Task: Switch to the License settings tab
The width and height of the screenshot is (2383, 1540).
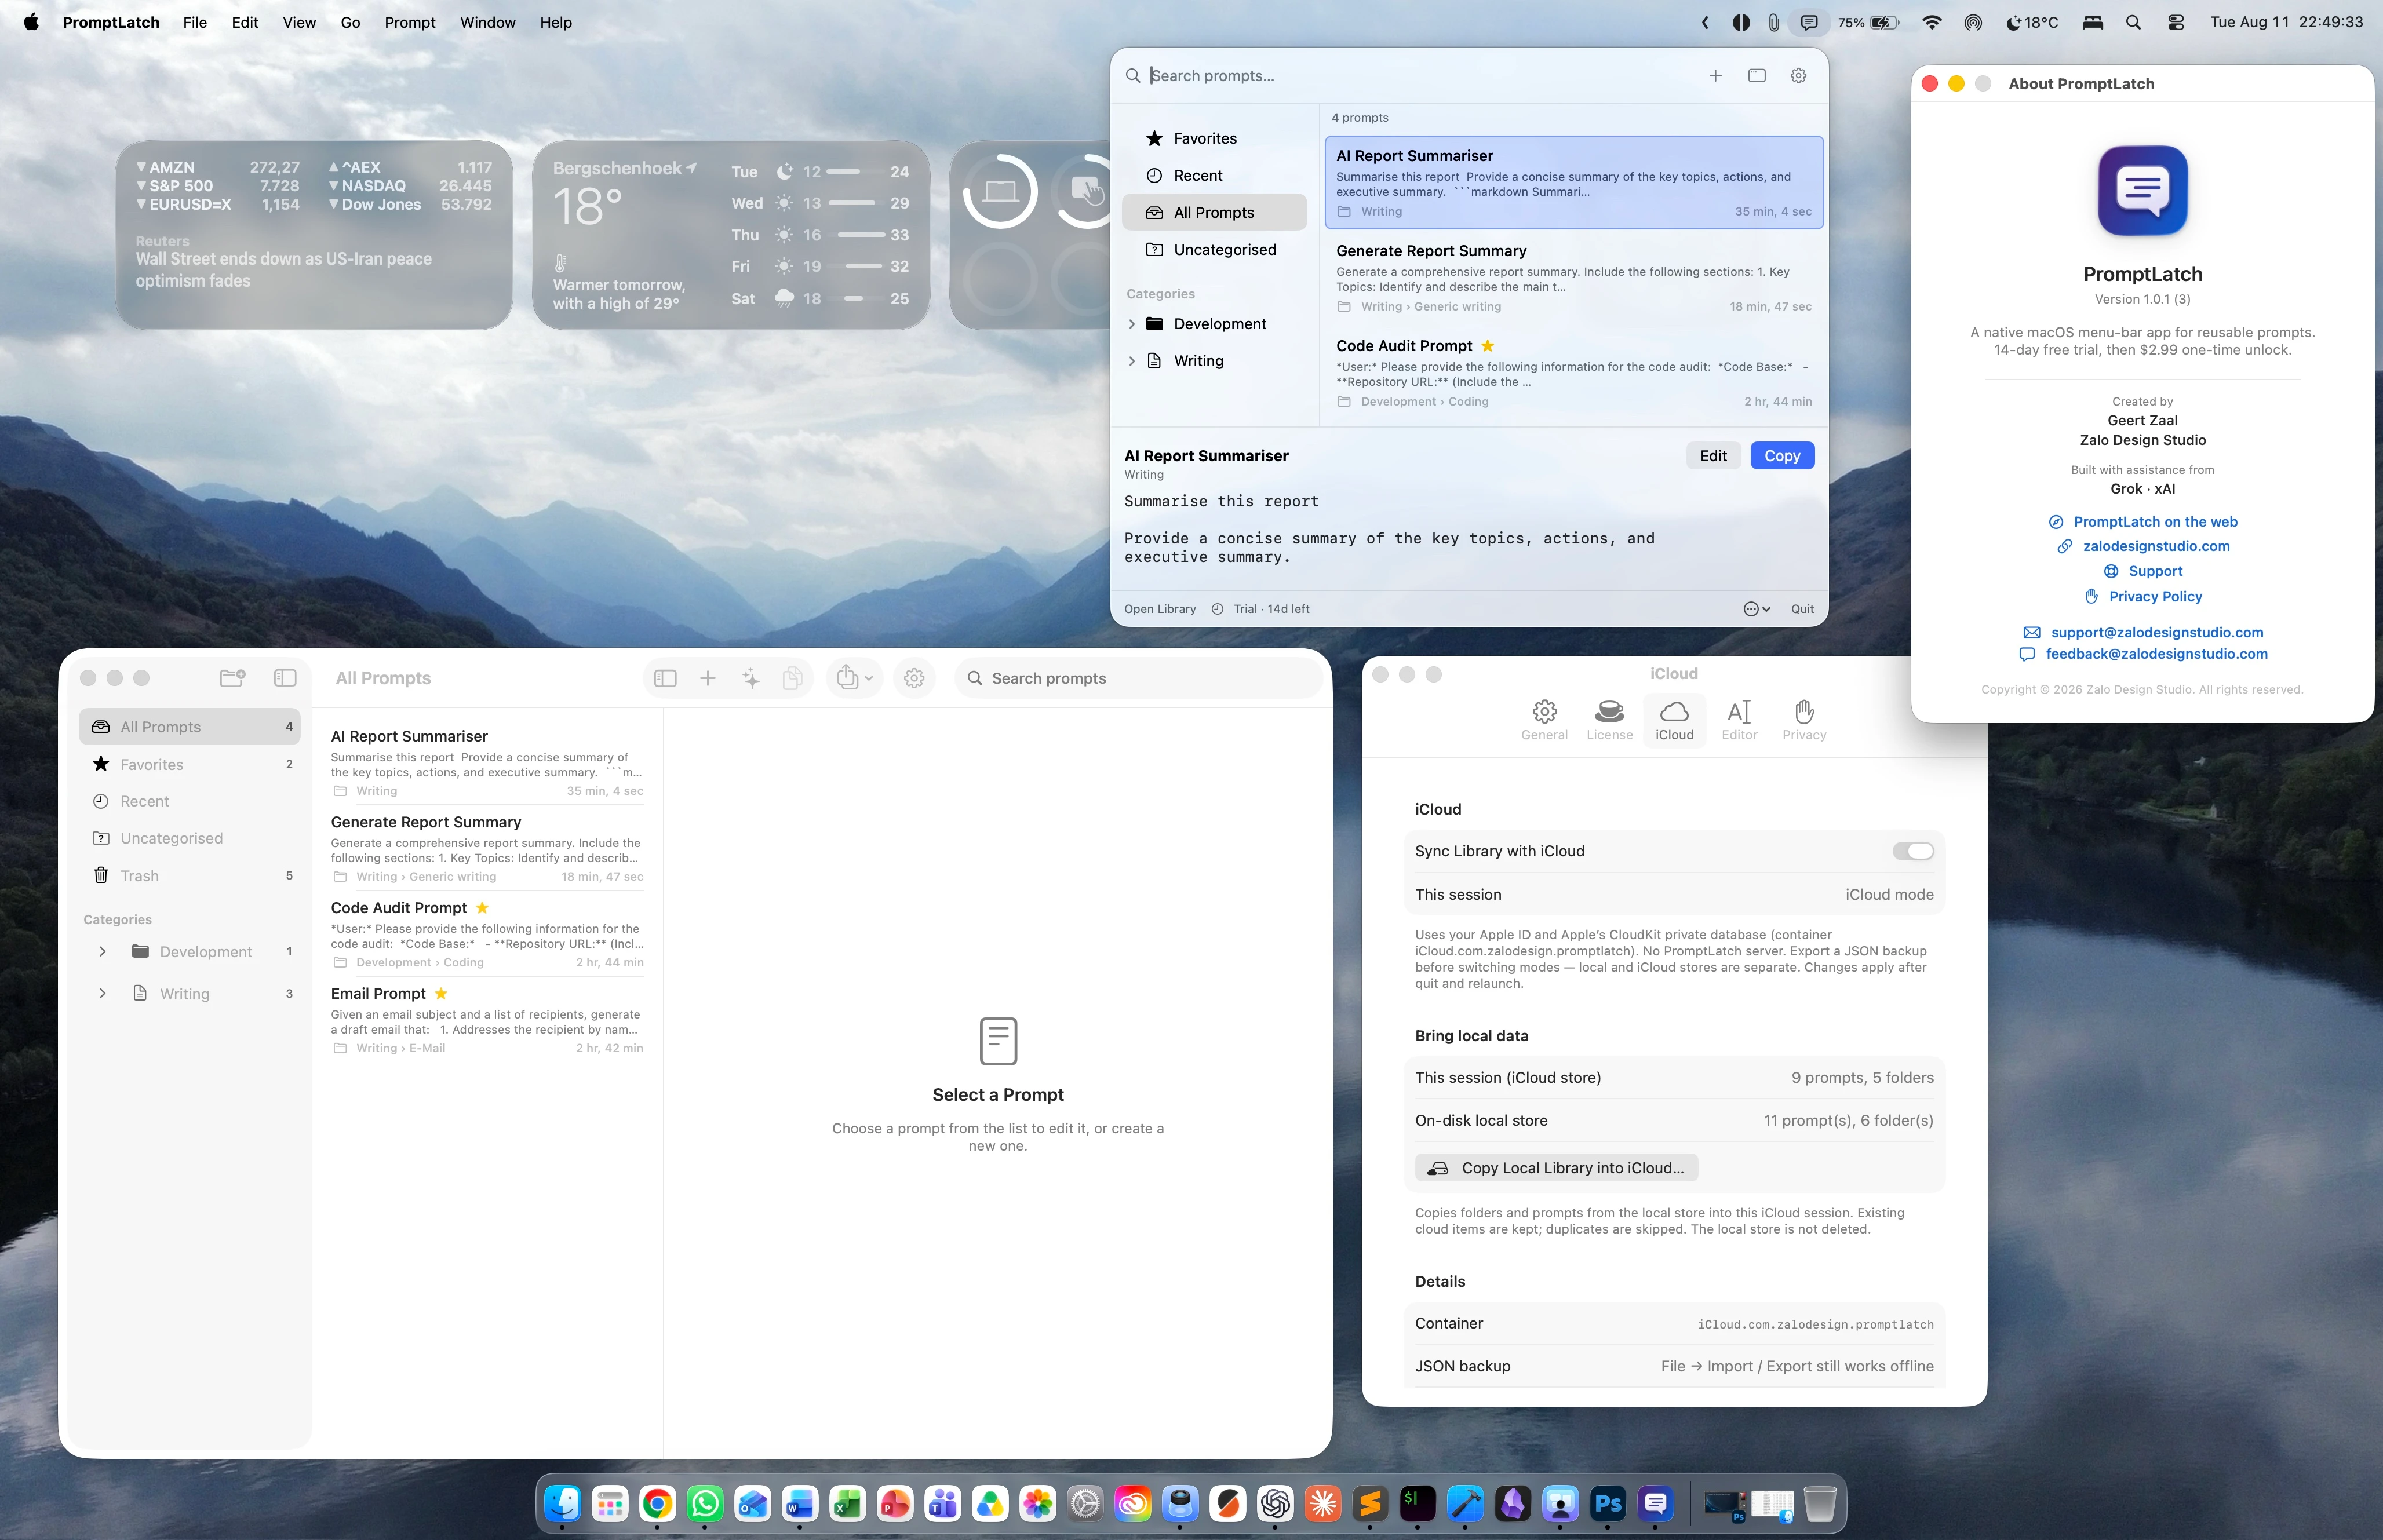Action: [x=1609, y=720]
